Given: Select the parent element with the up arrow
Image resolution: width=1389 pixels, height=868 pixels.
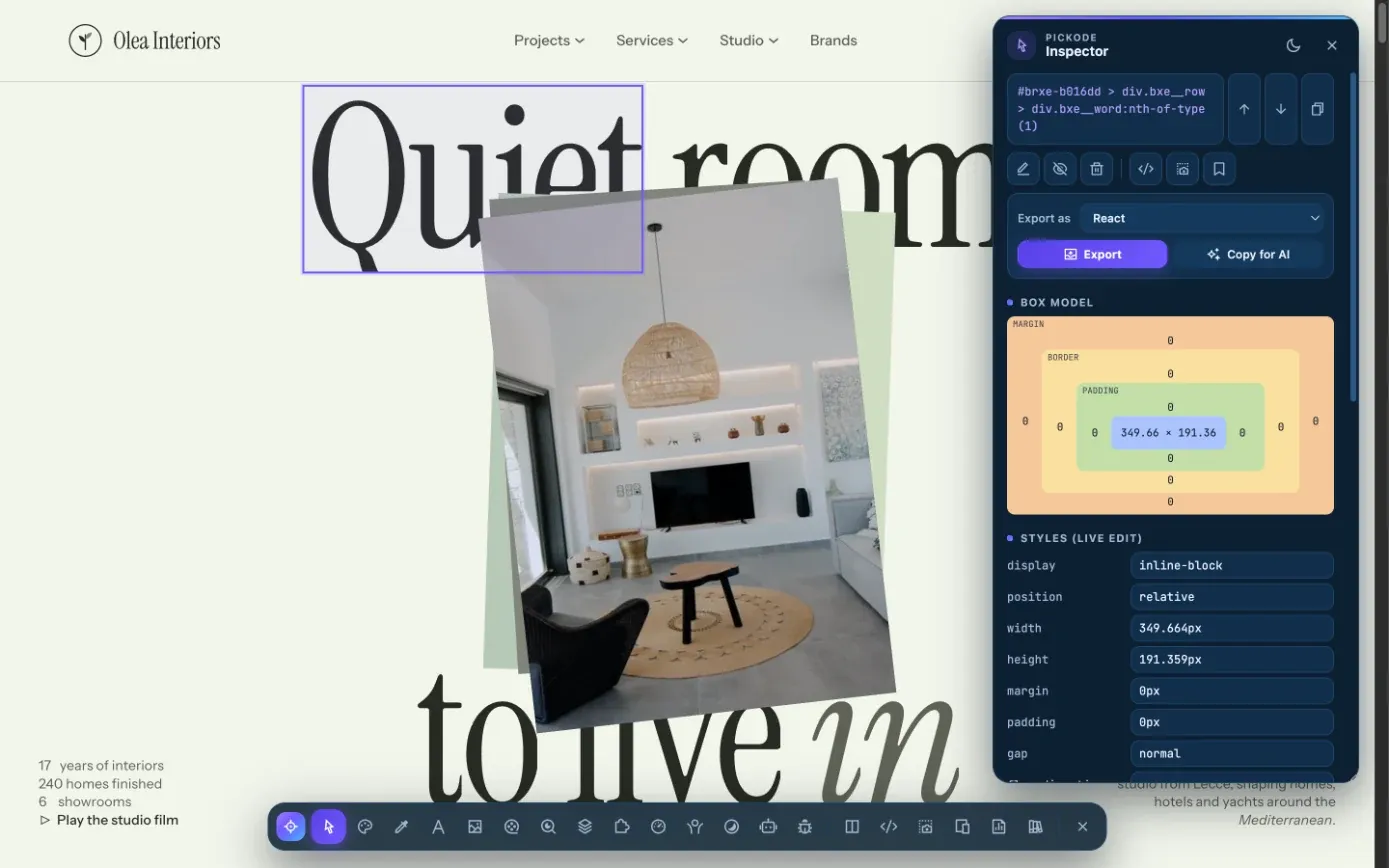Looking at the screenshot, I should point(1244,109).
